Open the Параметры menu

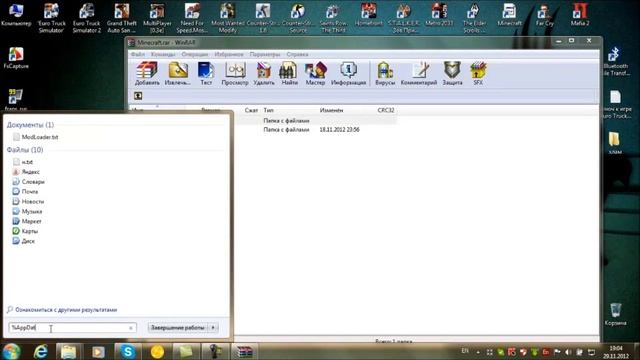pos(265,54)
